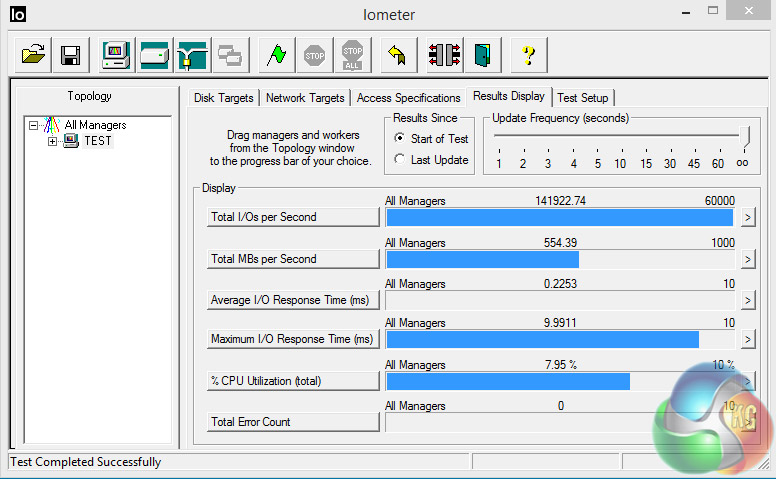Open the help question mark icon
This screenshot has width=776, height=479.
(x=528, y=55)
